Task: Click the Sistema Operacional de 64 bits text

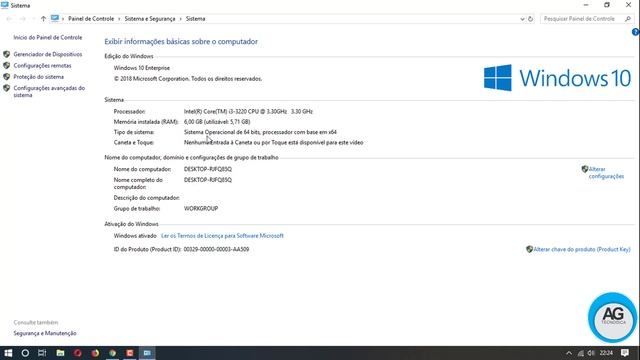Action: pyautogui.click(x=260, y=132)
